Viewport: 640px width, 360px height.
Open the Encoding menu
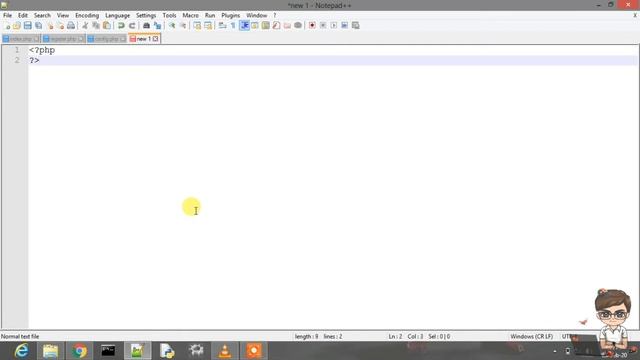tap(87, 15)
